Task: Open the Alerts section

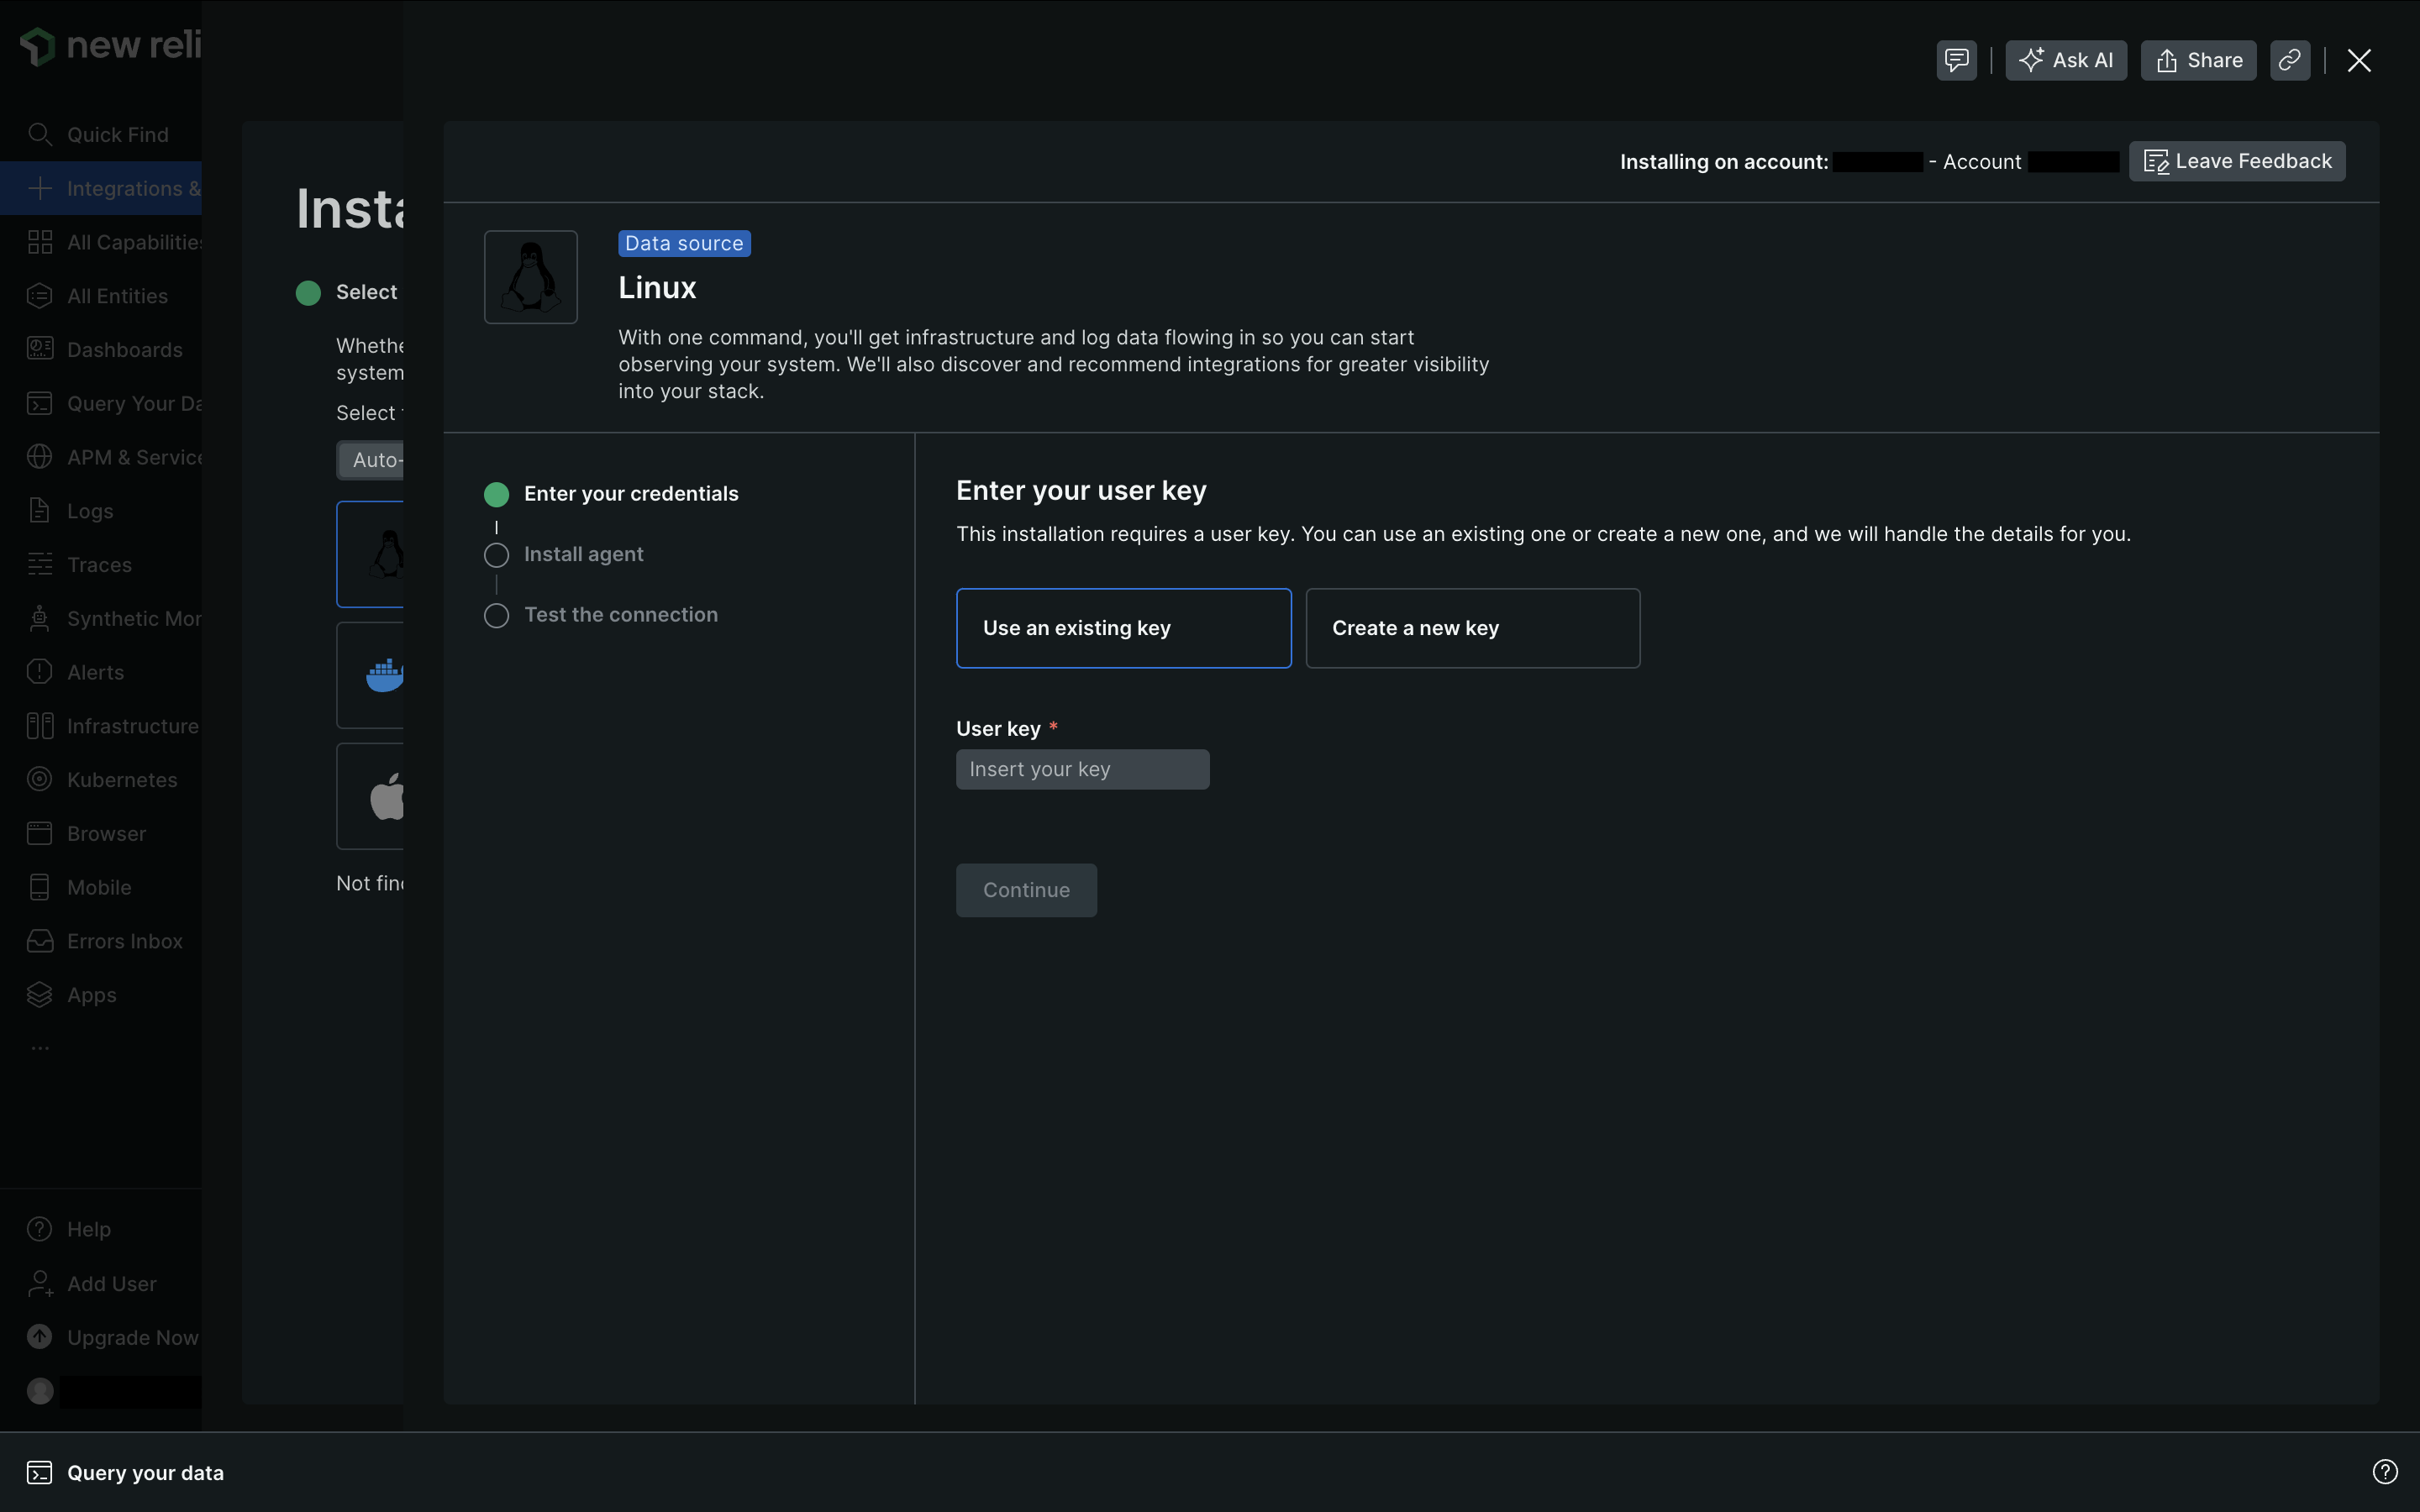Action: click(x=95, y=672)
